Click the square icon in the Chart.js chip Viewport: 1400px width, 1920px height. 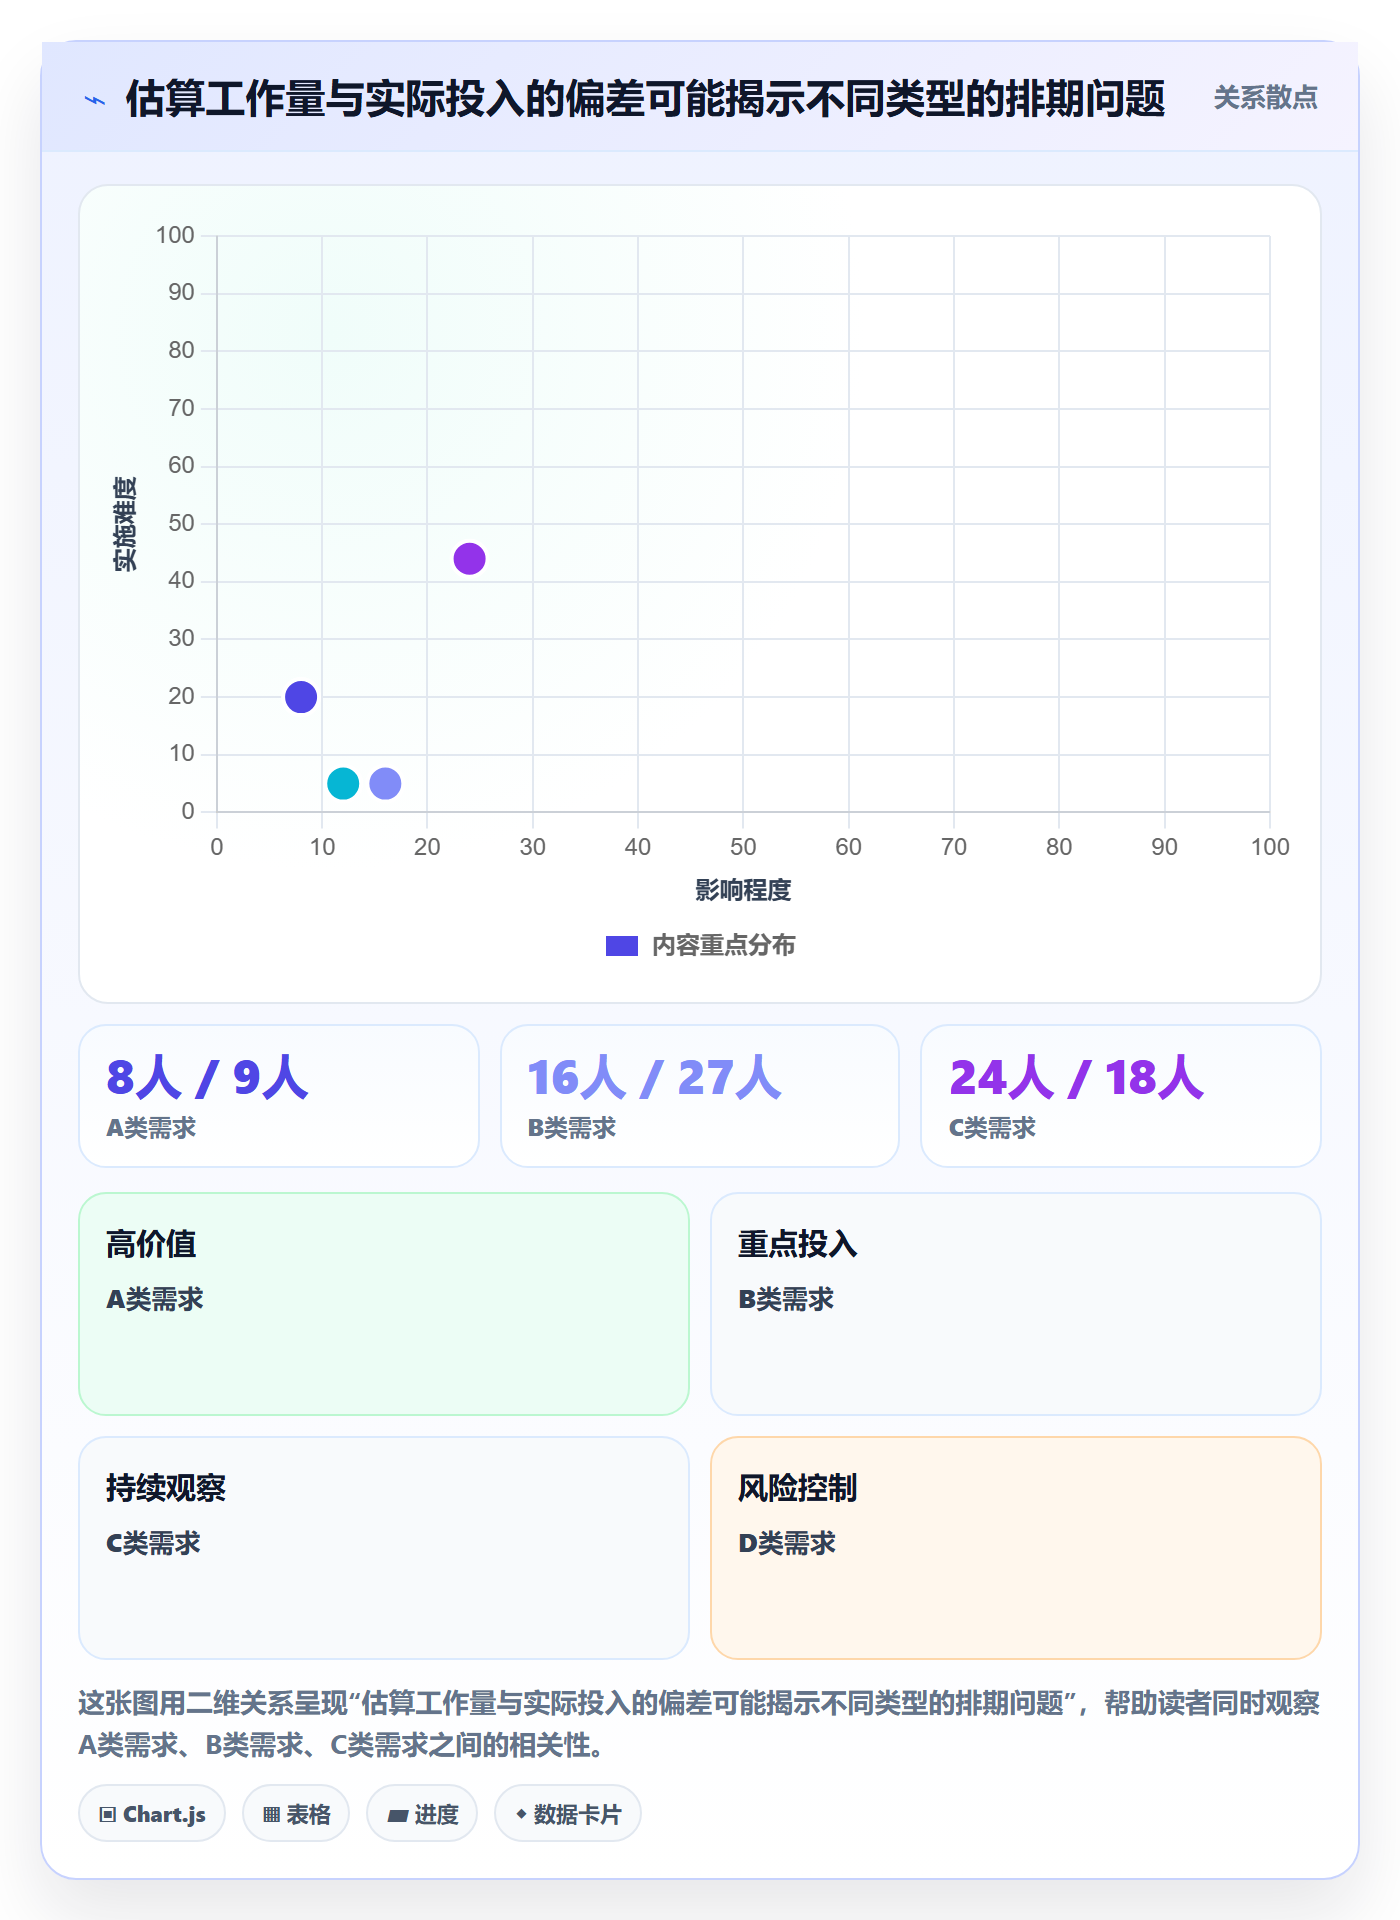coord(108,1814)
